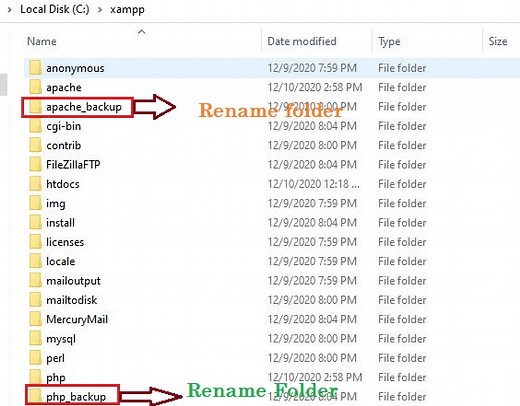Click the locale folder icon
Image resolution: width=520 pixels, height=406 pixels.
(35, 261)
